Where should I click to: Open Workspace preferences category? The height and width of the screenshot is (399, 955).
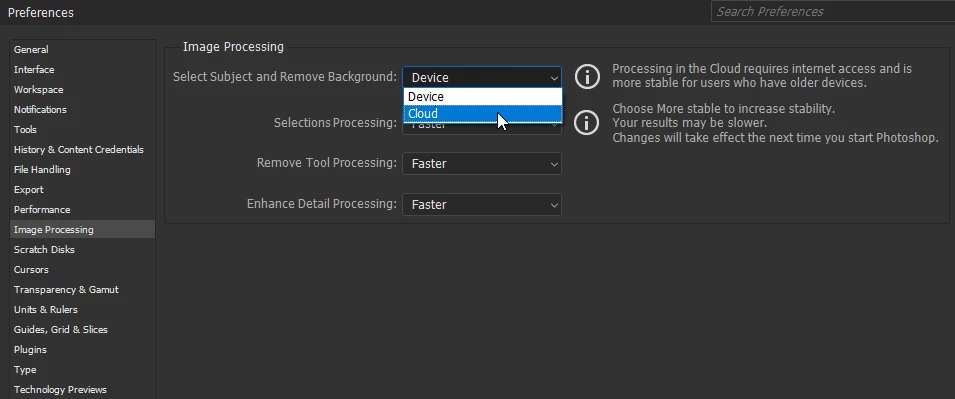[38, 90]
